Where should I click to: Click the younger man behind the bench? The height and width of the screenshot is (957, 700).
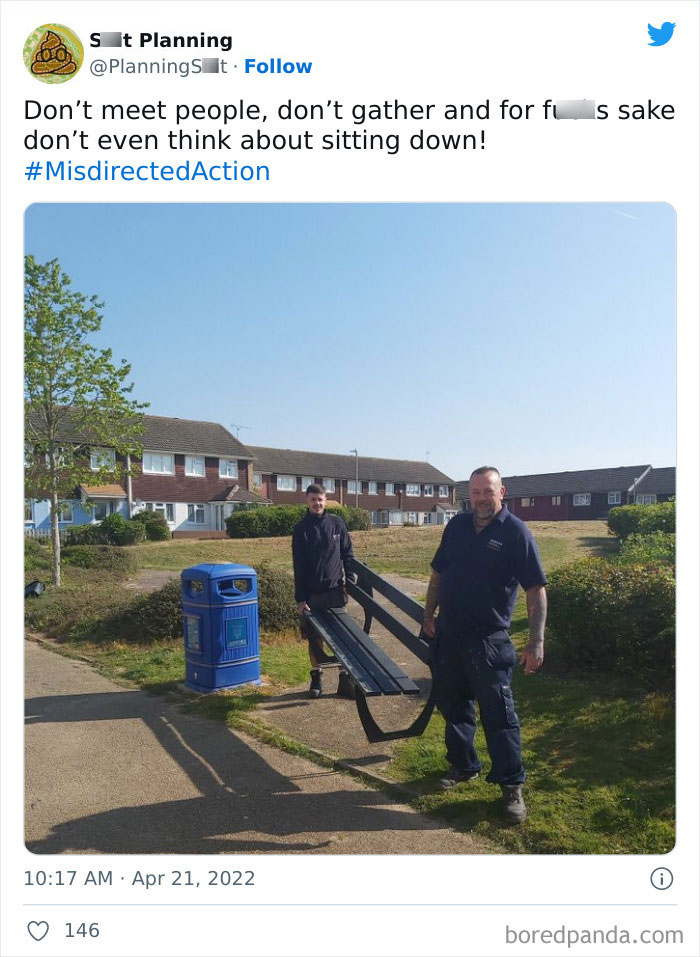pos(322,589)
